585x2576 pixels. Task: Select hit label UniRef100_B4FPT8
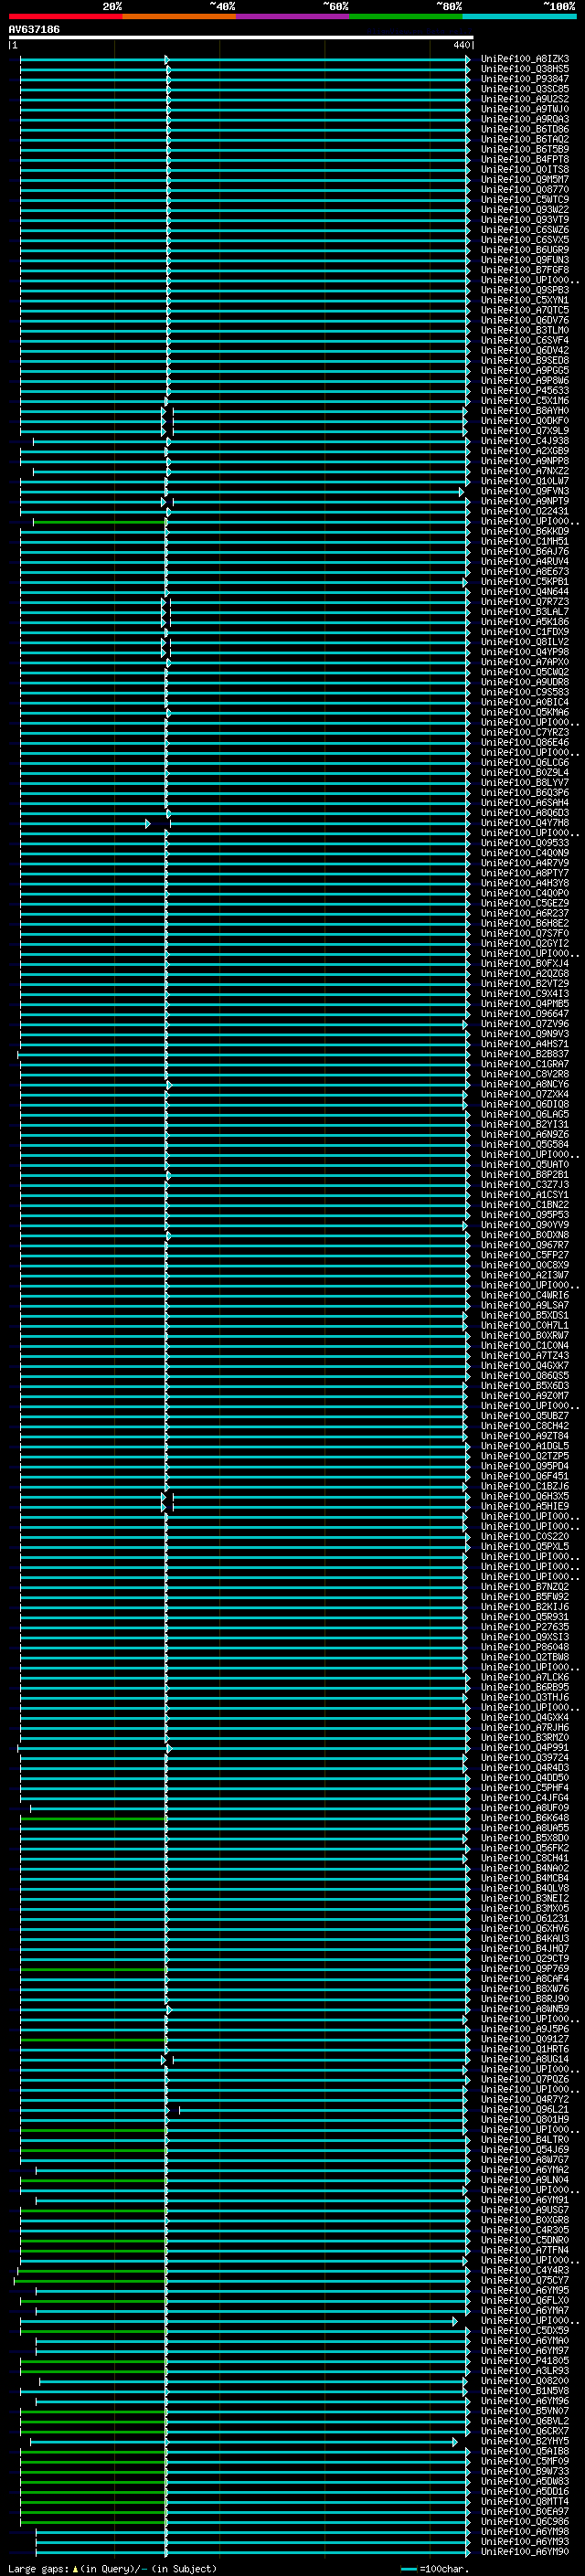[525, 159]
